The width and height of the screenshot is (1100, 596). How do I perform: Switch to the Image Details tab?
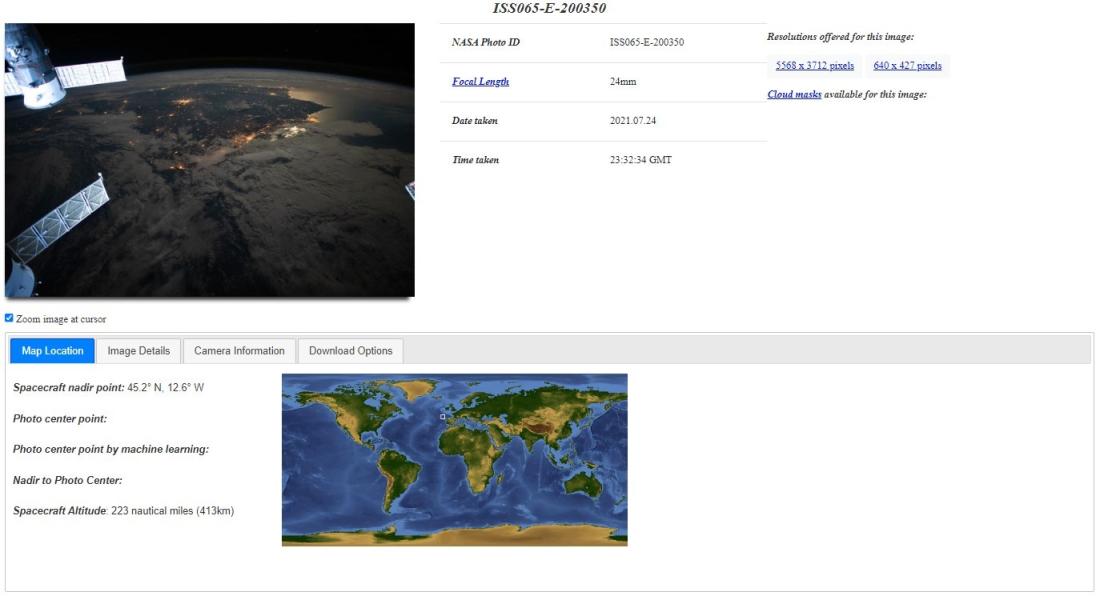[138, 351]
